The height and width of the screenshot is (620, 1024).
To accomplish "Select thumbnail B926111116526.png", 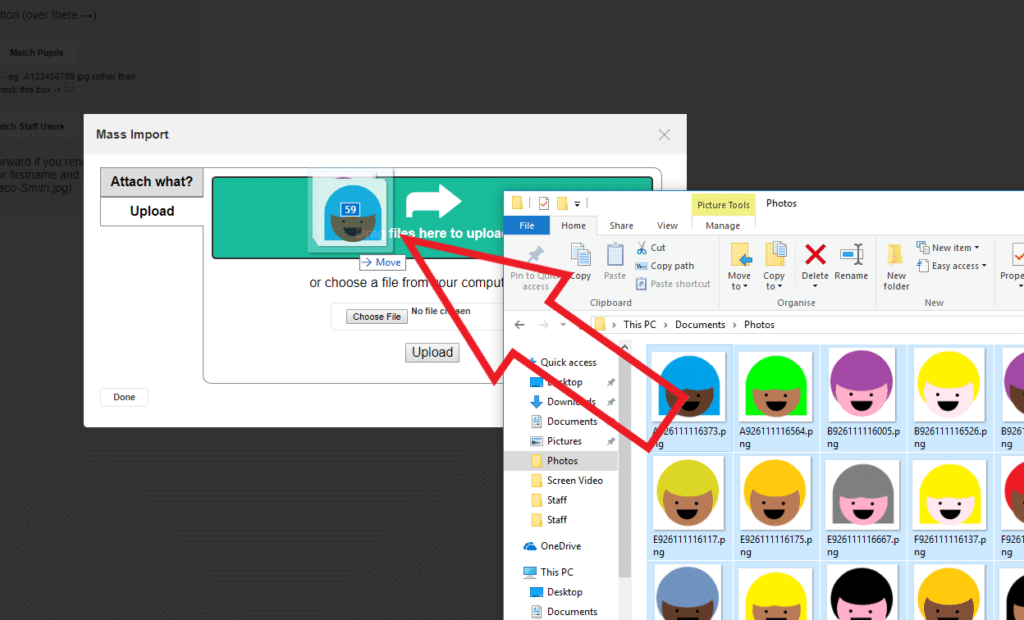I will 950,399.
